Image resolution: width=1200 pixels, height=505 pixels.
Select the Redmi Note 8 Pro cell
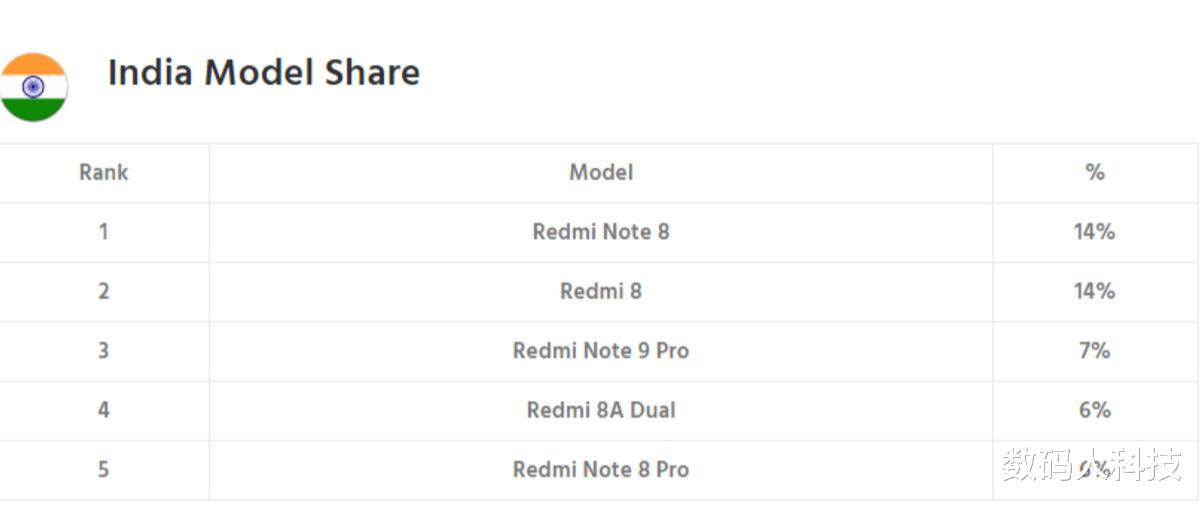(x=601, y=470)
